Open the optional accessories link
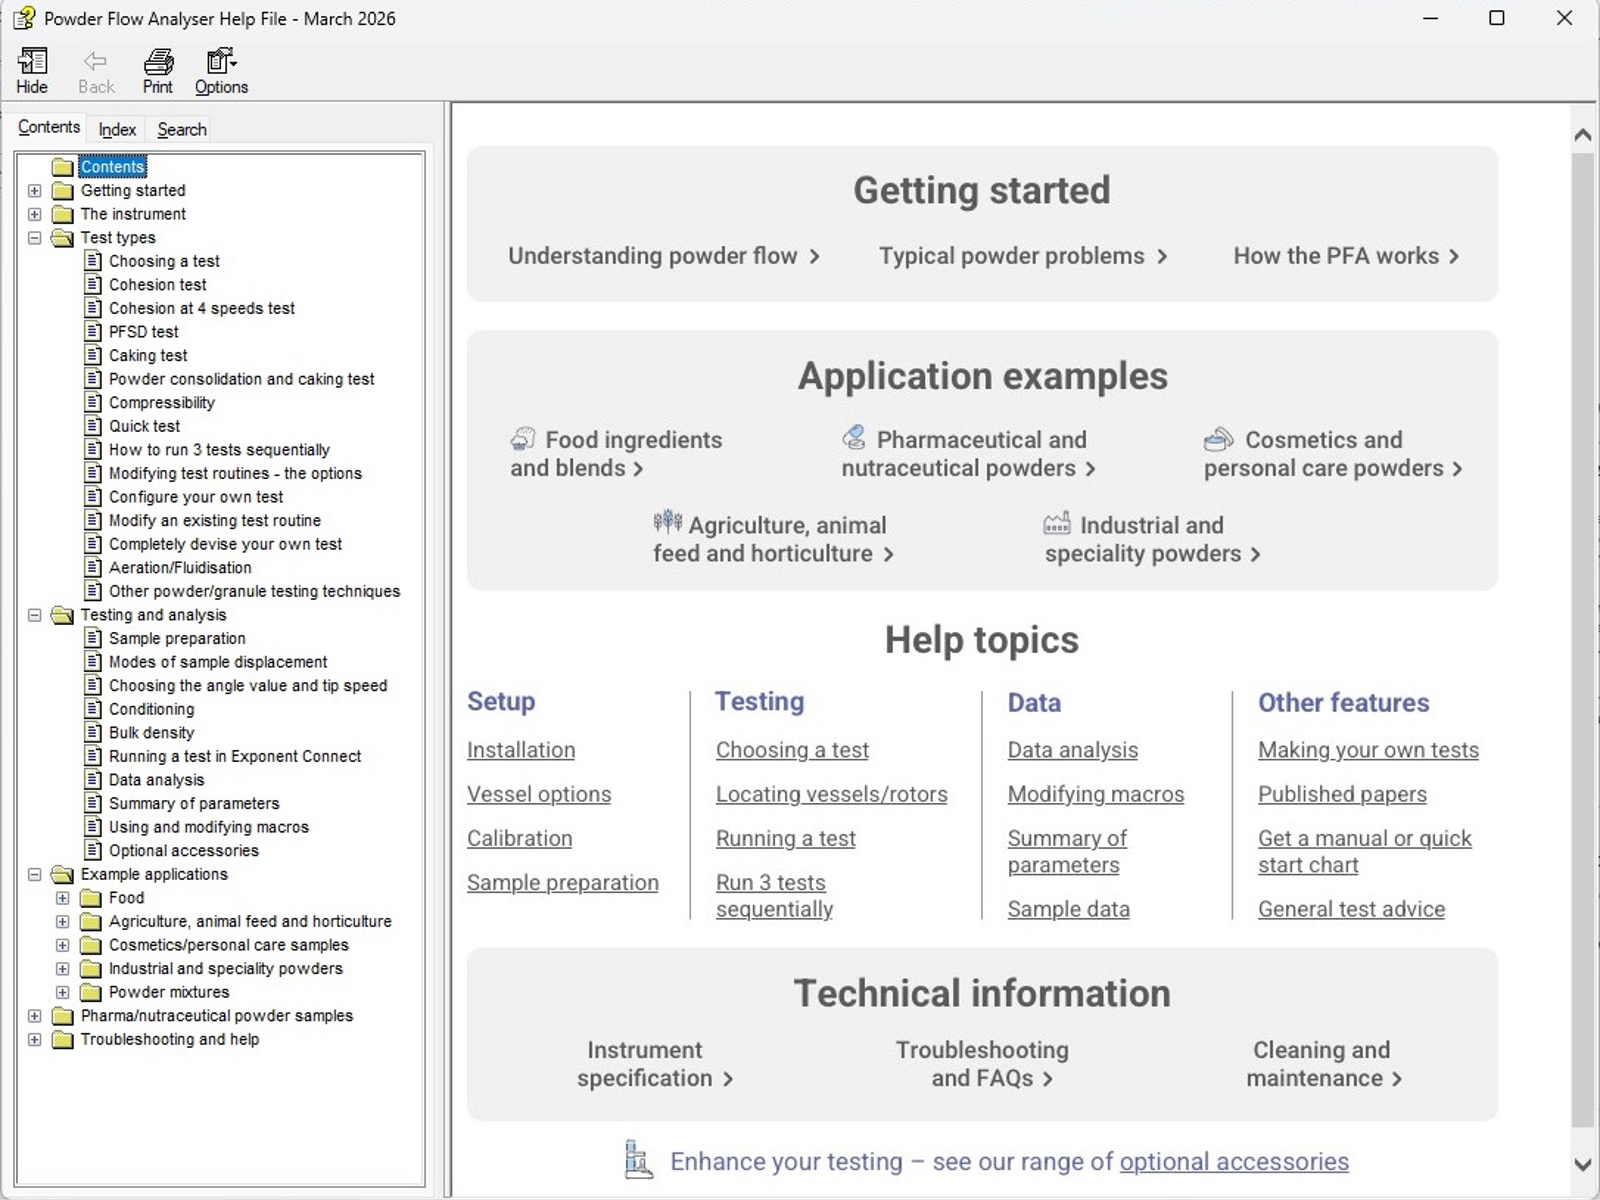 click(x=1234, y=1161)
